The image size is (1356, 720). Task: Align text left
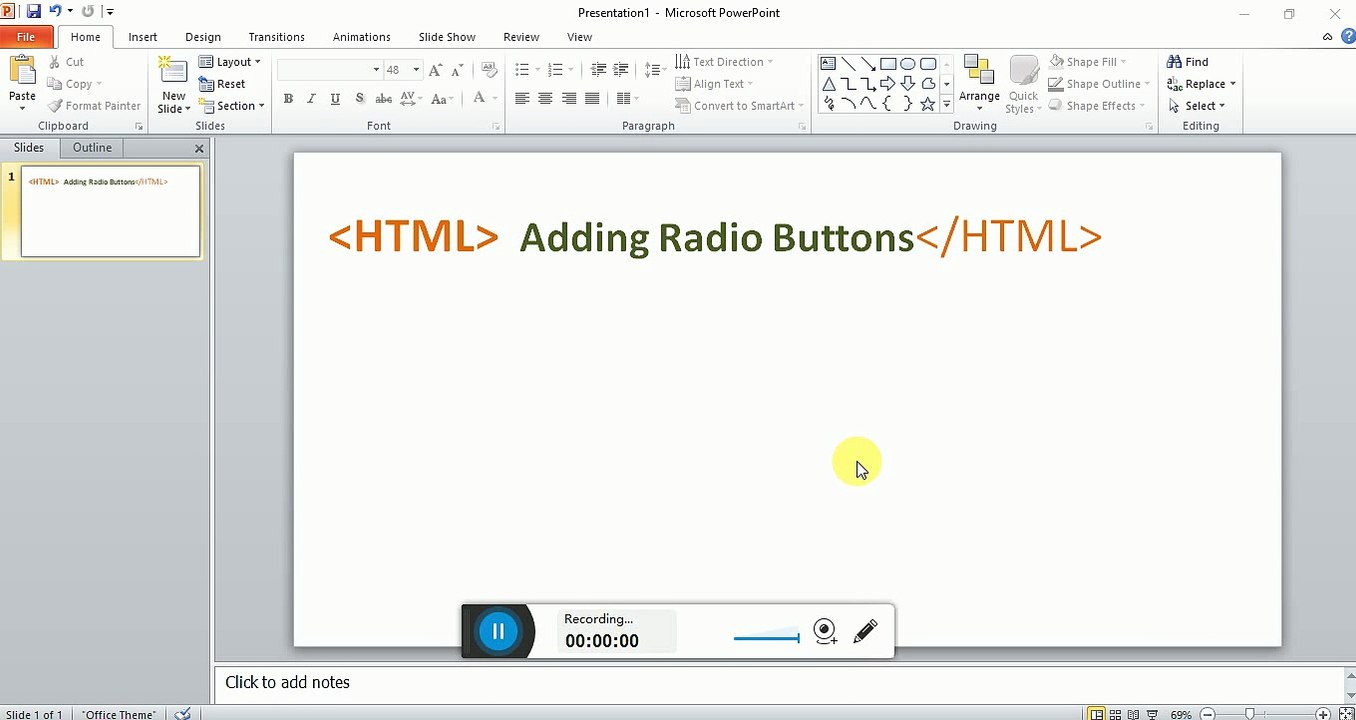(x=522, y=98)
